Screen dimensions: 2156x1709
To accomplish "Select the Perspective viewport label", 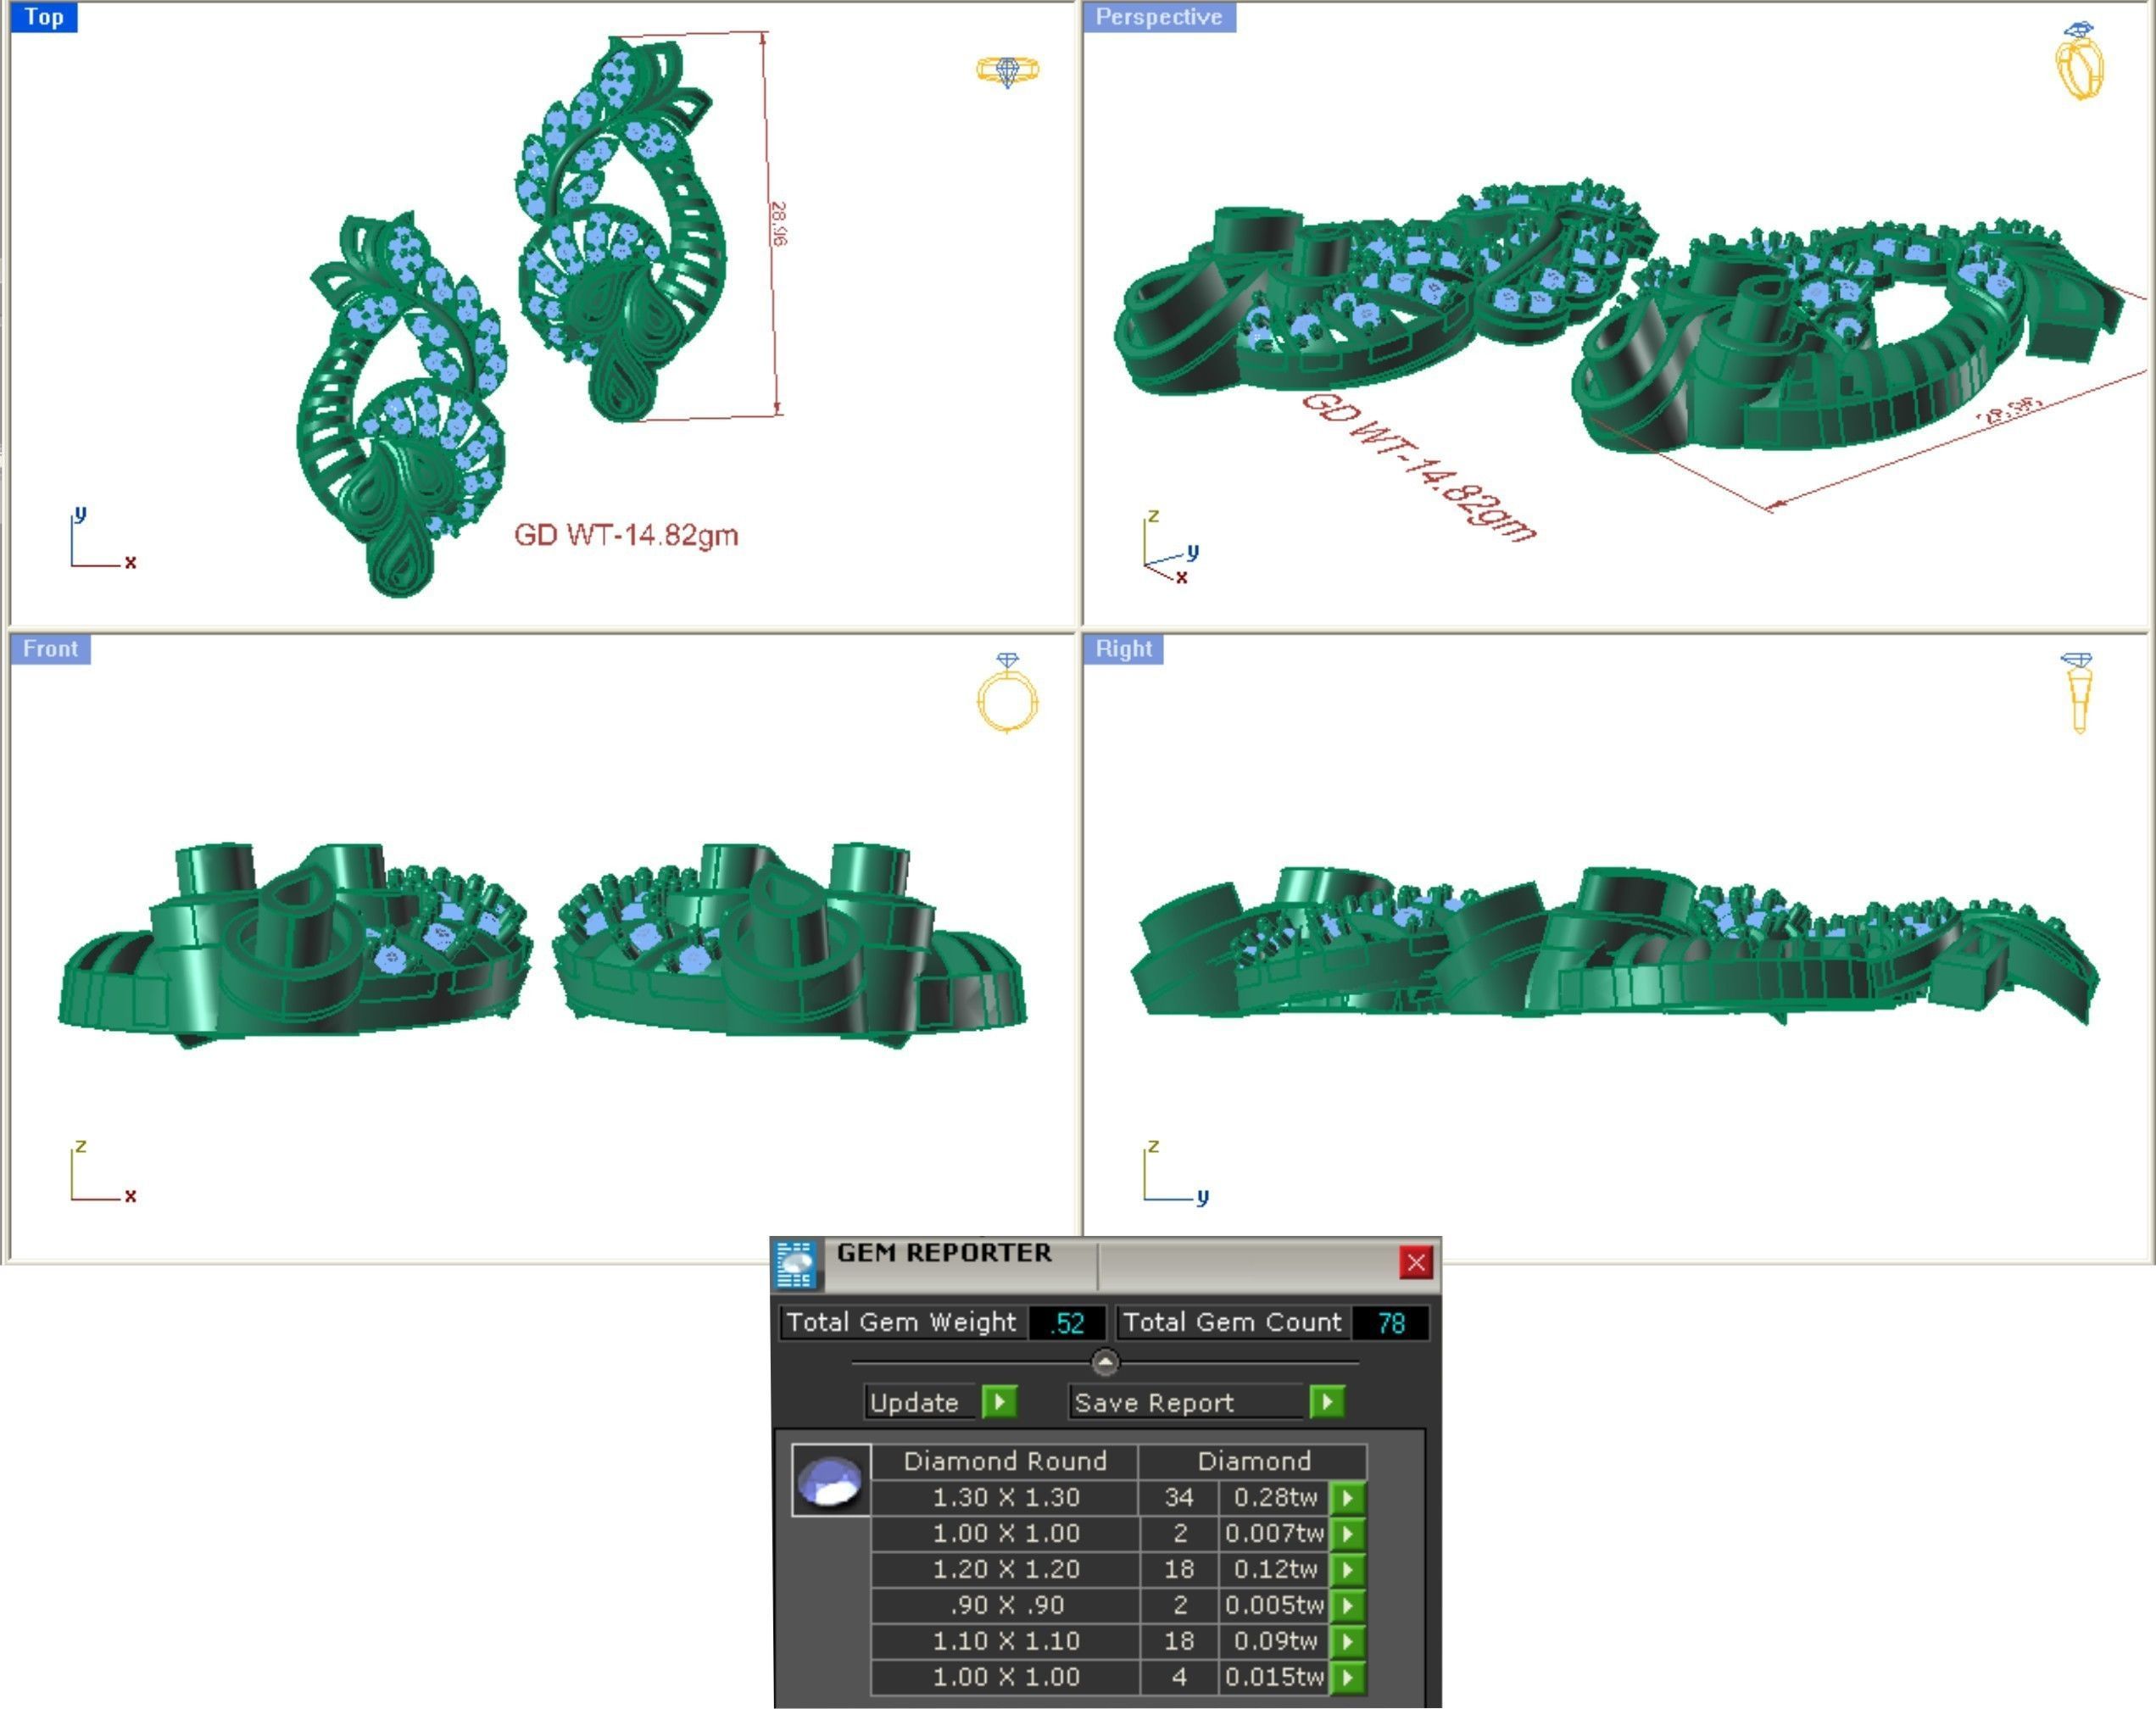I will [x=1158, y=17].
